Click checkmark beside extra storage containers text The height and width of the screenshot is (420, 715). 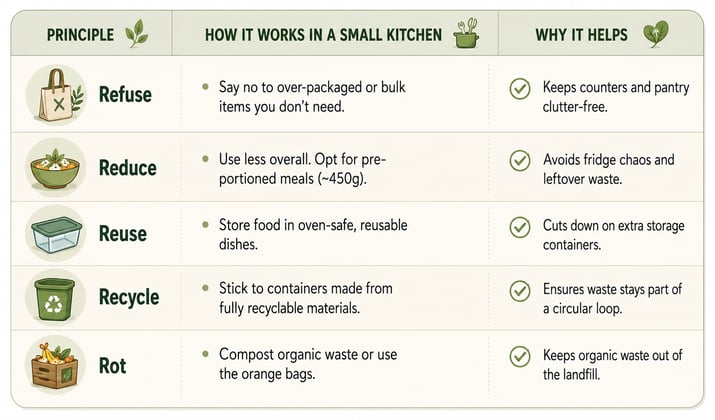click(520, 227)
